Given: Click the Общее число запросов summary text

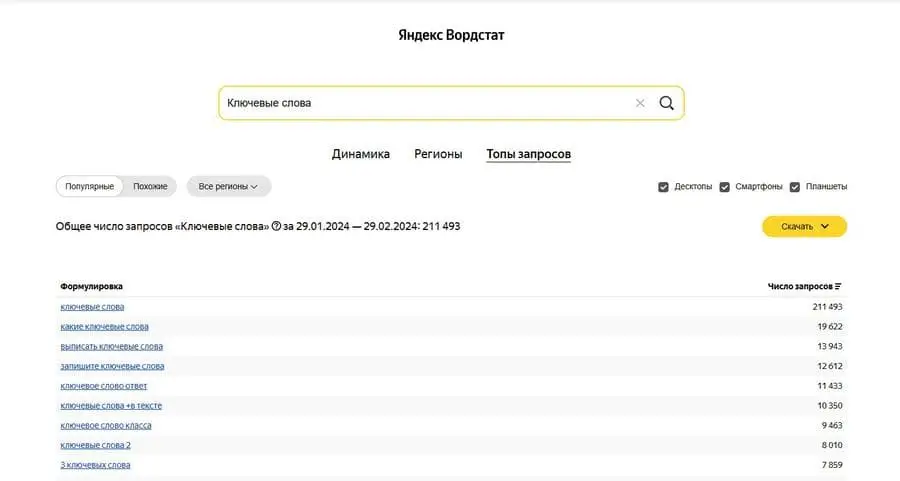Looking at the screenshot, I should click(x=258, y=226).
